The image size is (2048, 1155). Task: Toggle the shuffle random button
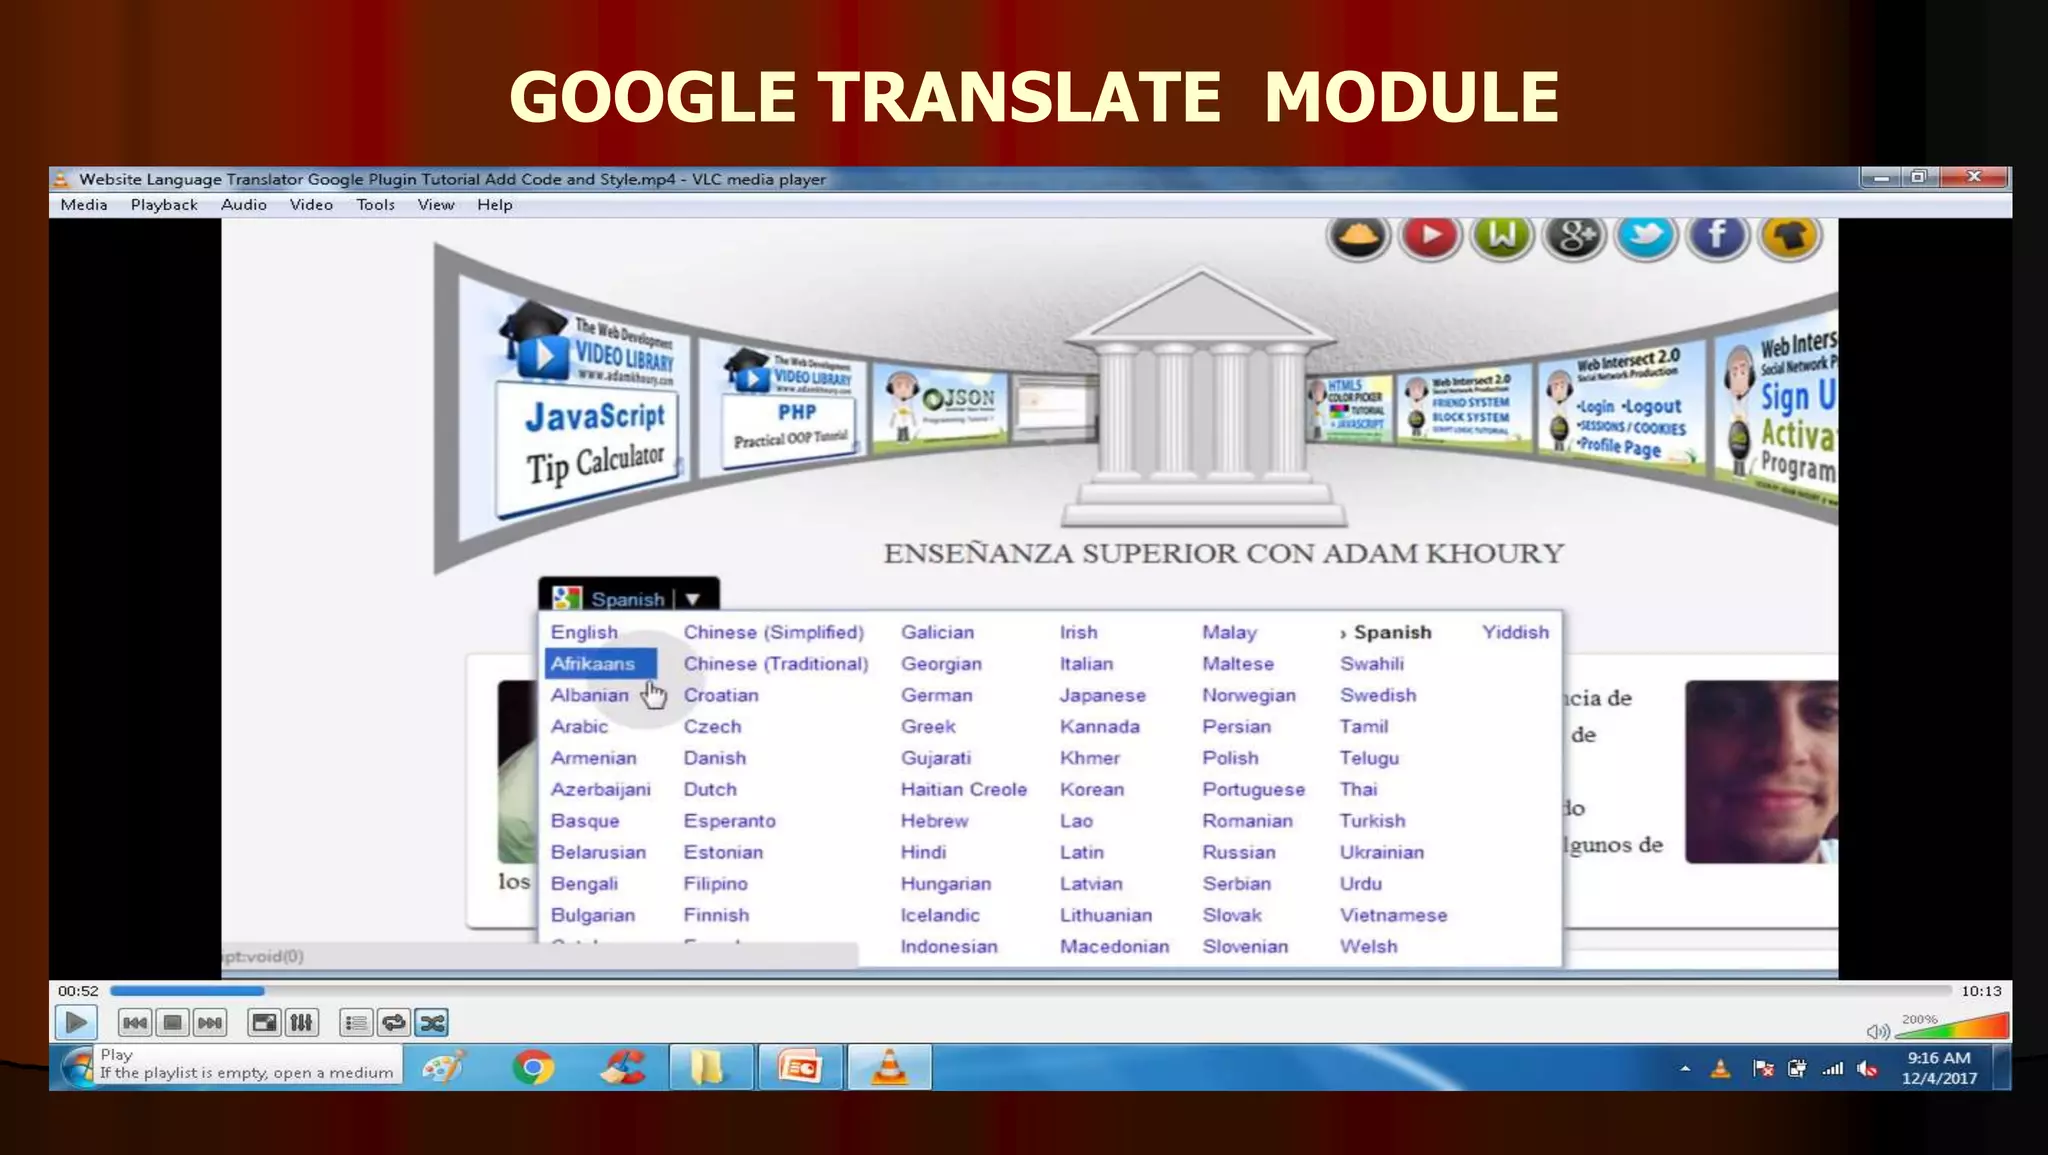[x=432, y=1022]
